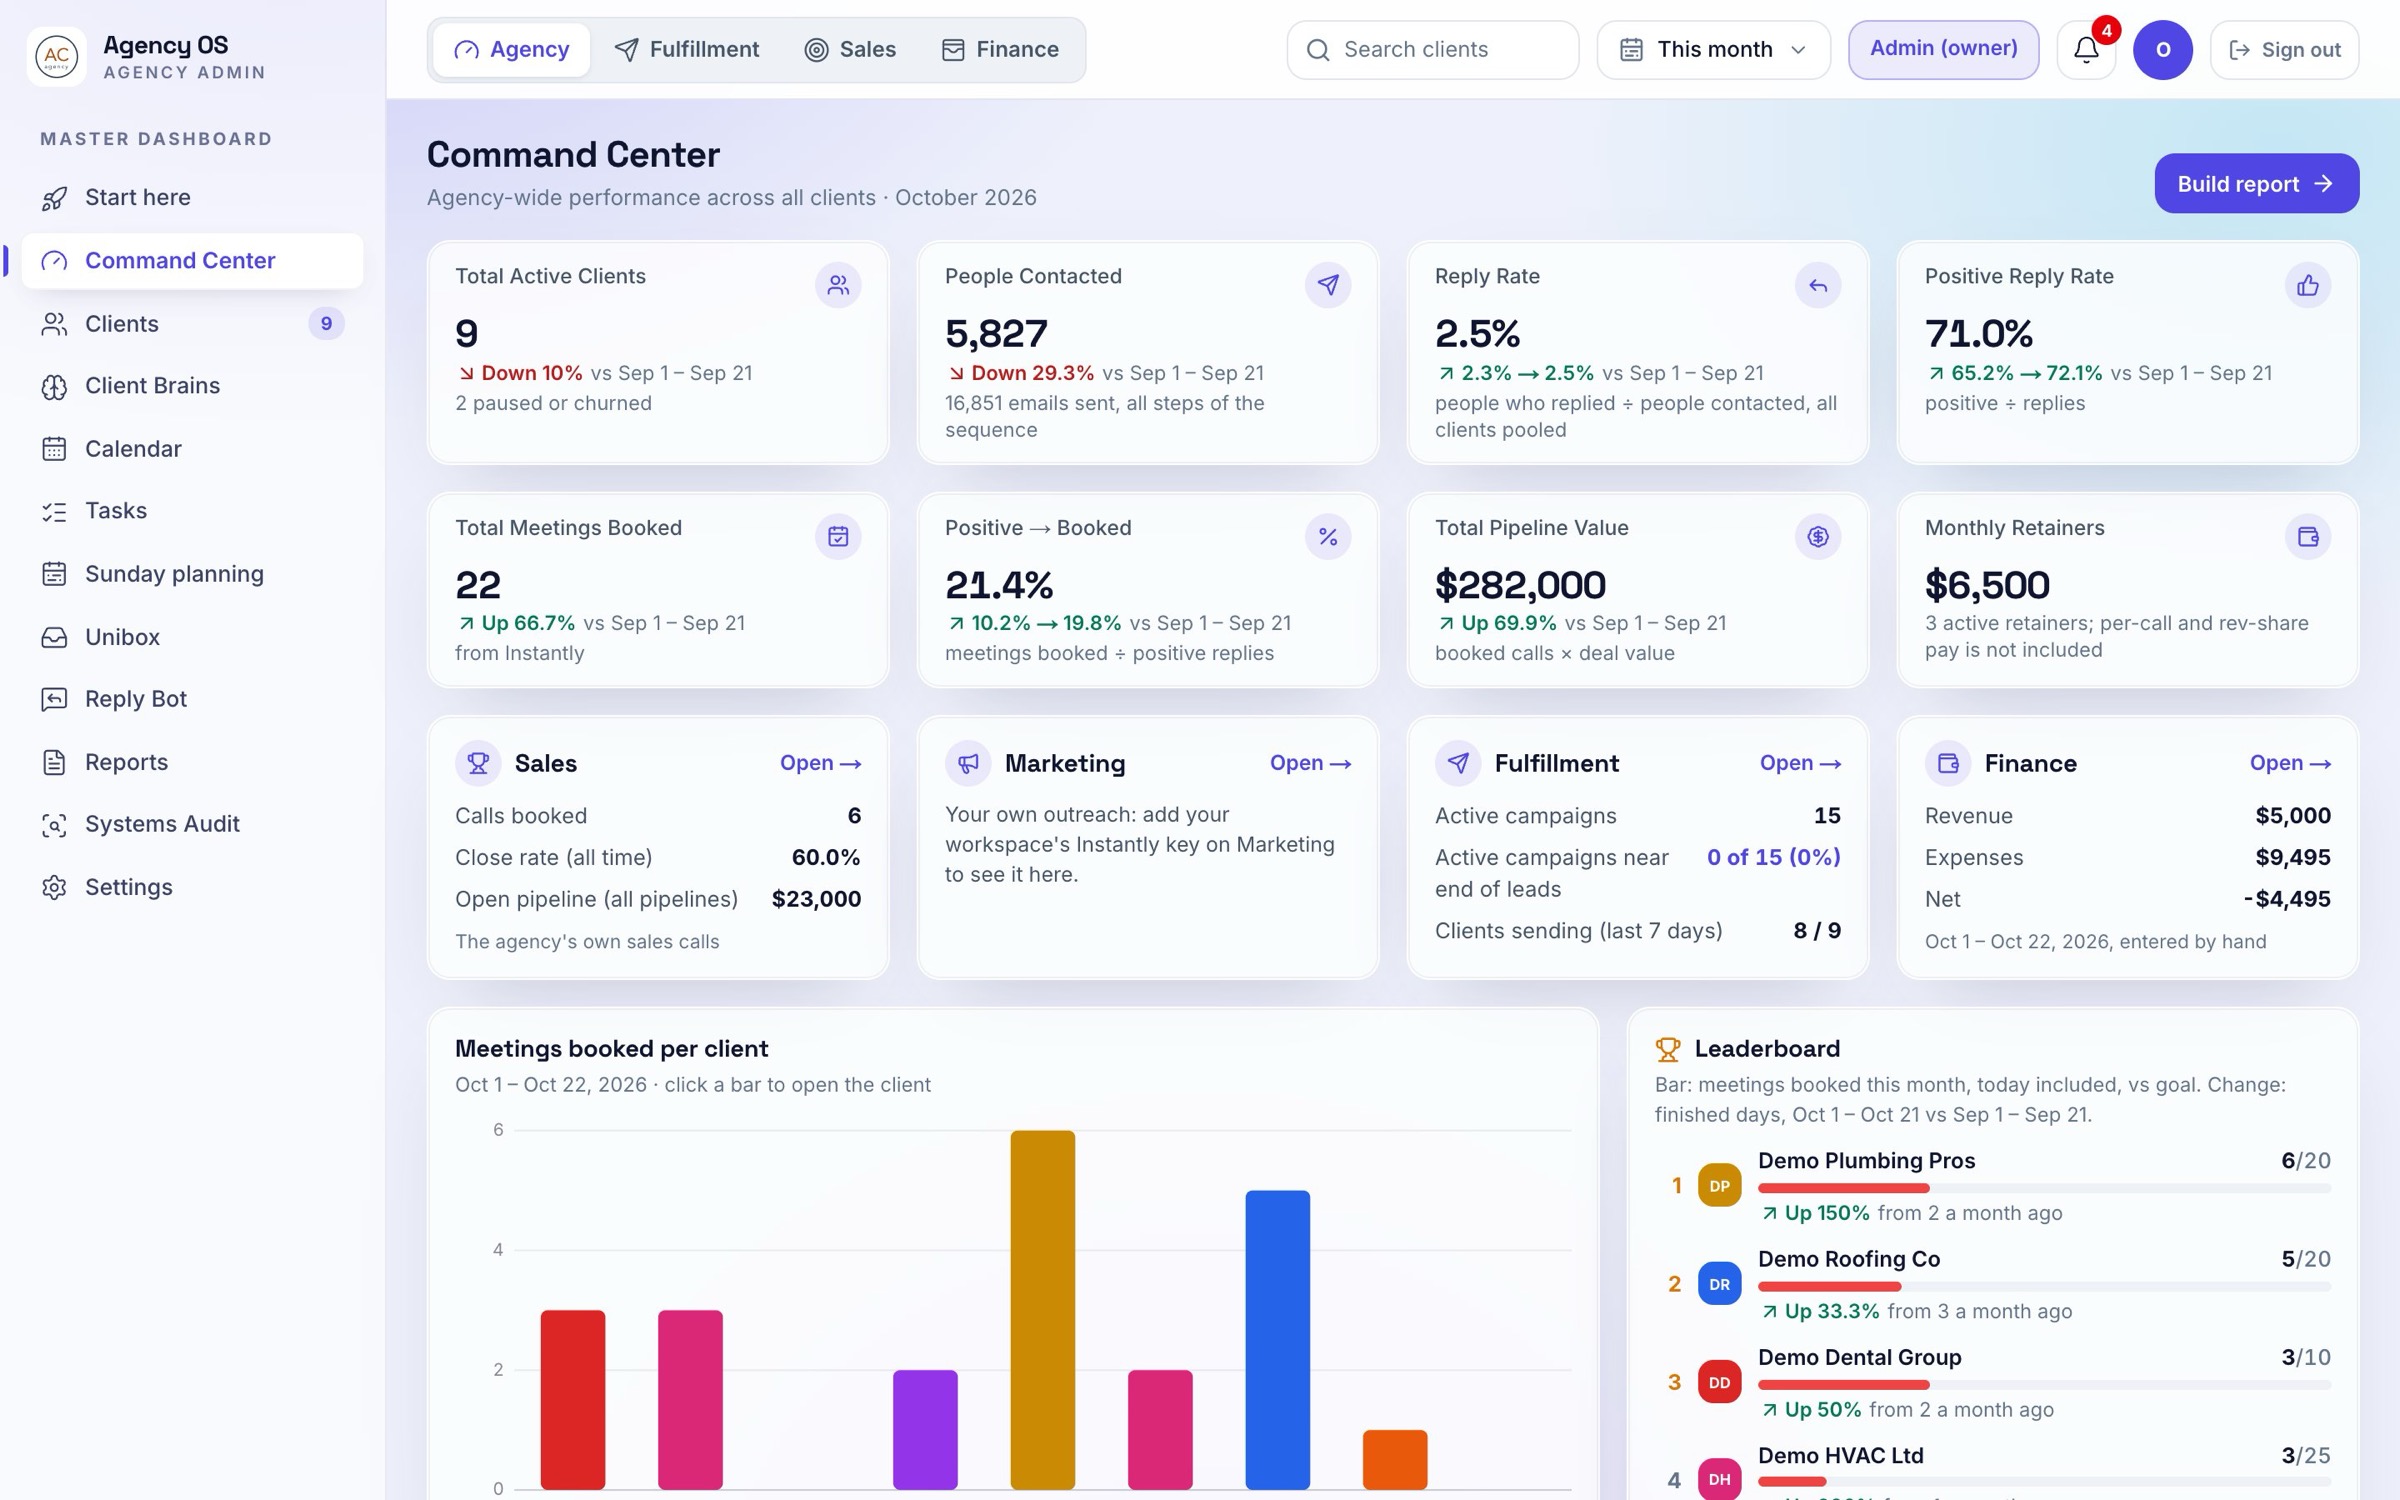Click the DR avatar for Demo Roofing Co
The height and width of the screenshot is (1500, 2400).
[1719, 1284]
